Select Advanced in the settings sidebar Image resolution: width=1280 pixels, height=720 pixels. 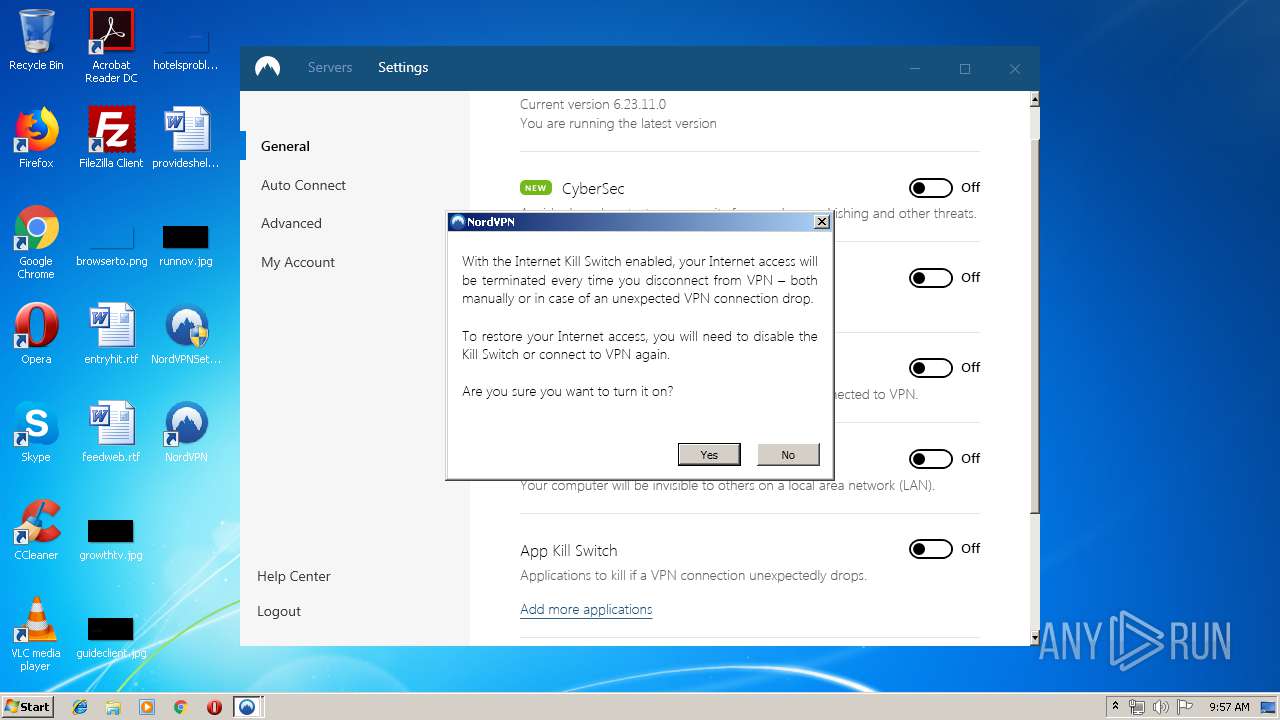point(291,223)
